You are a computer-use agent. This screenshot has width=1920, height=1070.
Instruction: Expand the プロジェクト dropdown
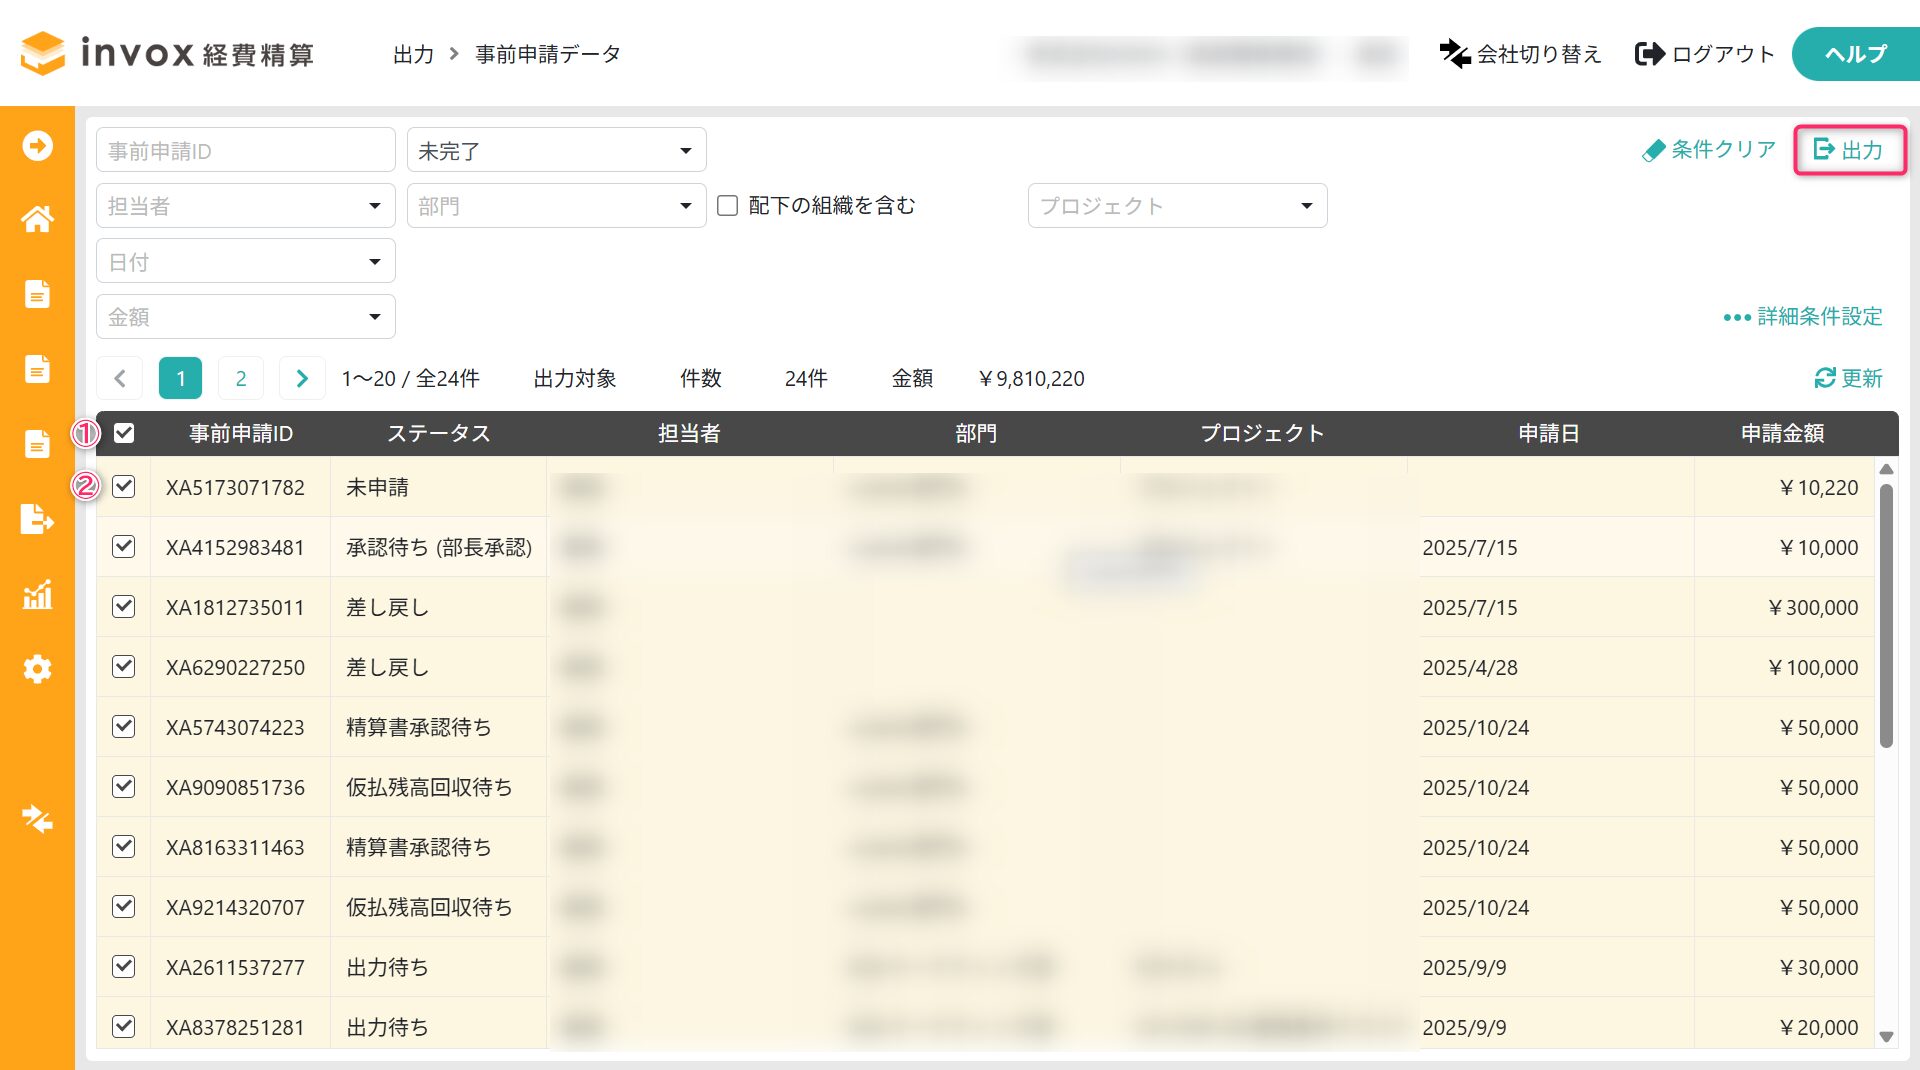(x=1177, y=206)
